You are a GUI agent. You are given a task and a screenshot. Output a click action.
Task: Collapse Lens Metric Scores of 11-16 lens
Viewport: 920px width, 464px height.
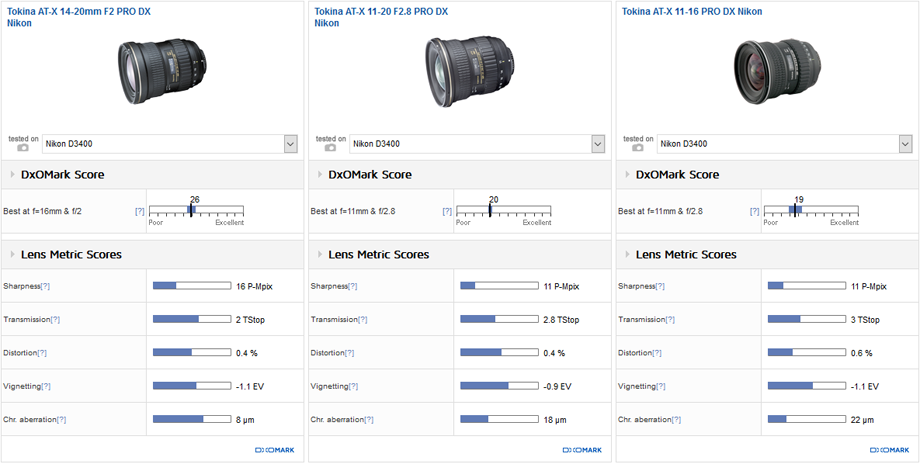click(x=628, y=255)
